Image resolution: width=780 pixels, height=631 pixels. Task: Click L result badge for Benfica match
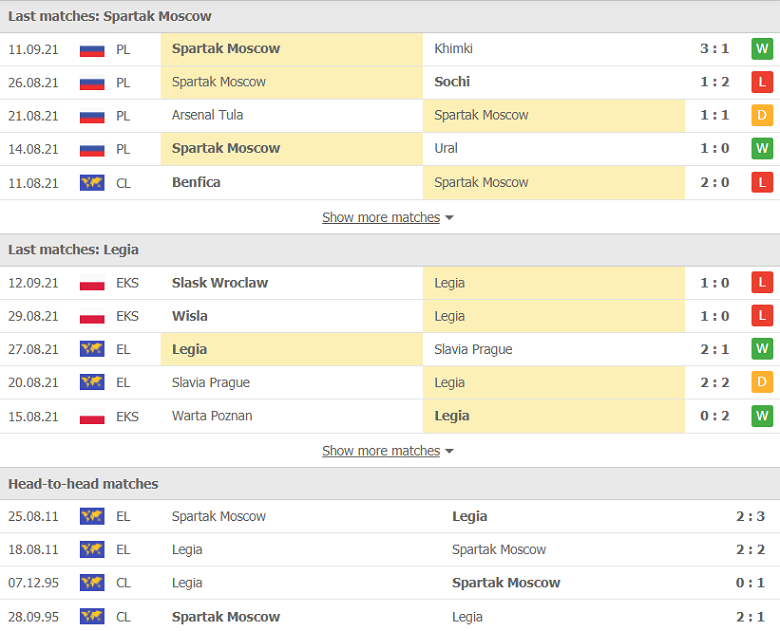[x=762, y=183]
